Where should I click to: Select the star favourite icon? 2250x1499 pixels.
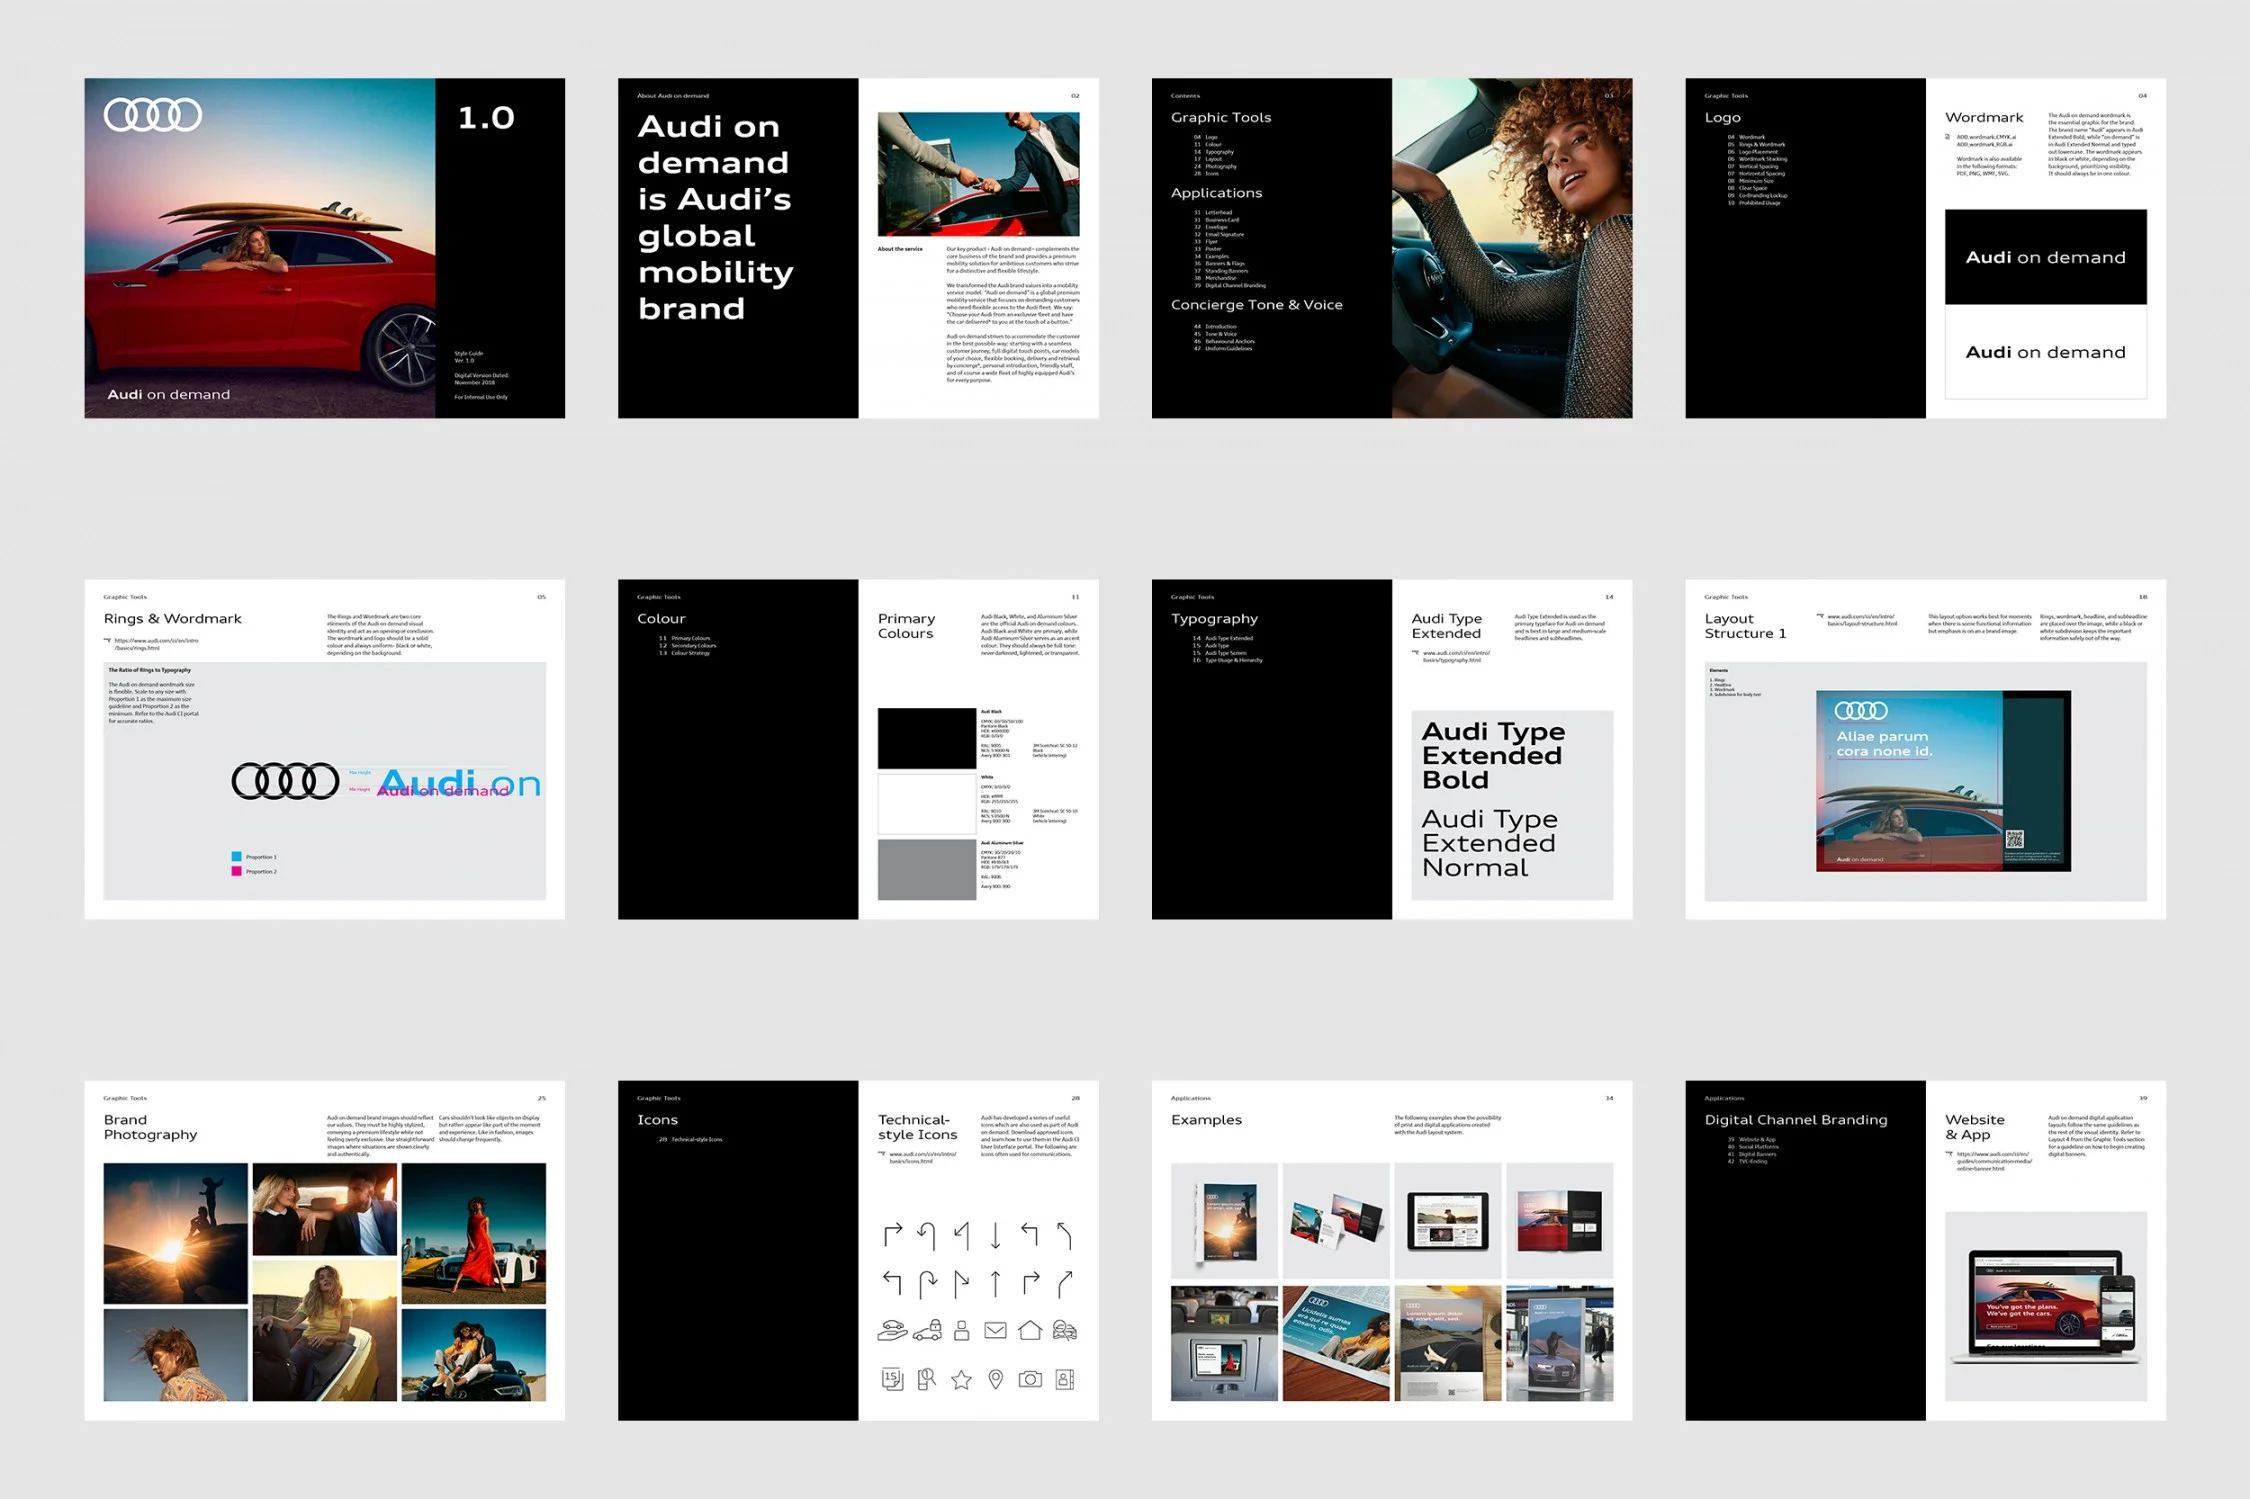point(961,1380)
